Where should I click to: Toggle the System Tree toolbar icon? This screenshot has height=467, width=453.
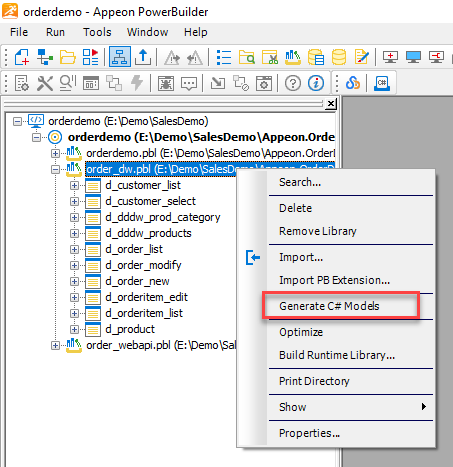click(x=120, y=57)
